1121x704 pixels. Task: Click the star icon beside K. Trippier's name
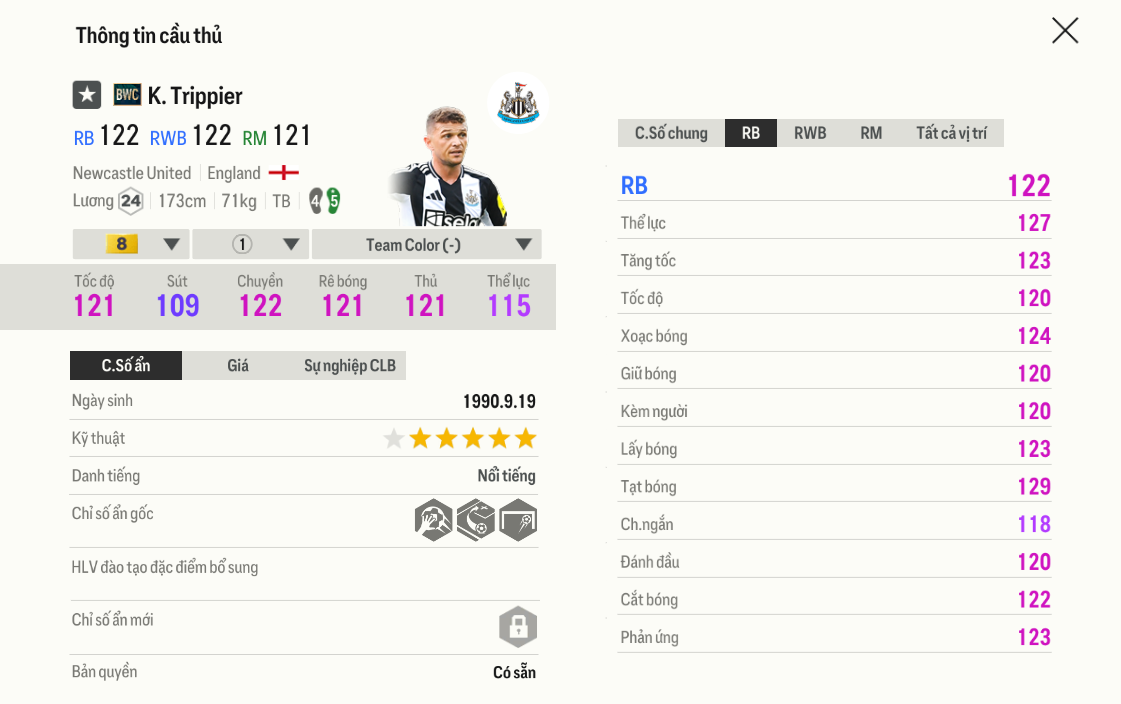click(86, 94)
